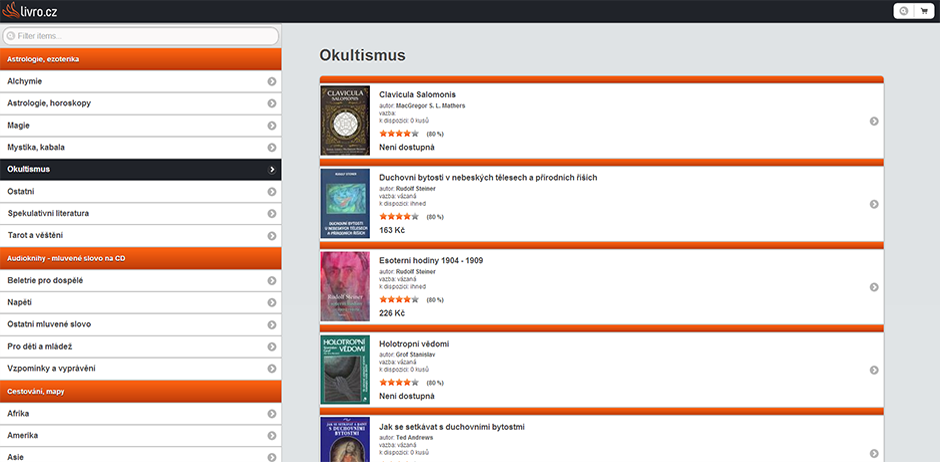Image resolution: width=940 pixels, height=462 pixels.
Task: Click the Astrologie, ezoterika section header
Action: [x=141, y=59]
